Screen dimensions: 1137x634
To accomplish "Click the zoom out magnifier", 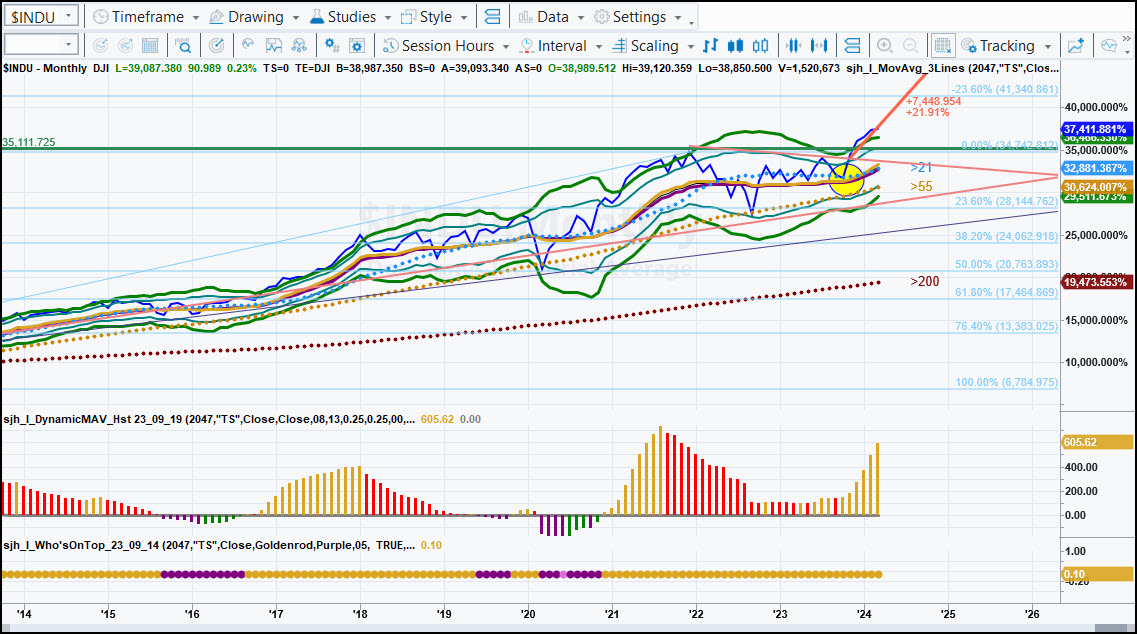I will [910, 46].
